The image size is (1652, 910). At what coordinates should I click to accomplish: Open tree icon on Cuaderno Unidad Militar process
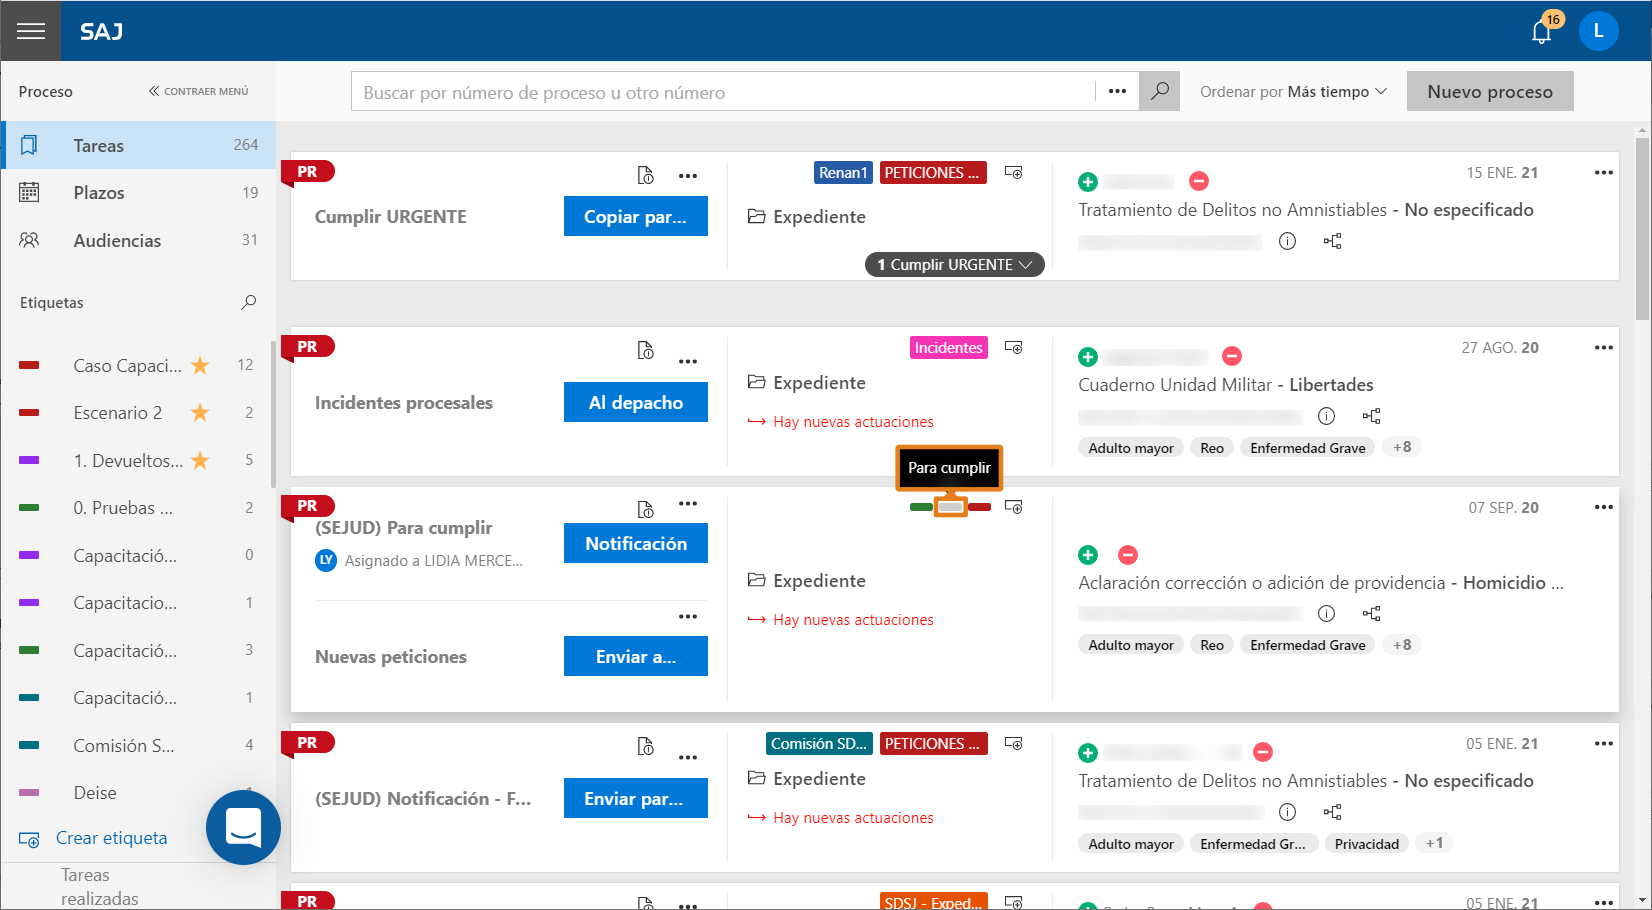1371,416
